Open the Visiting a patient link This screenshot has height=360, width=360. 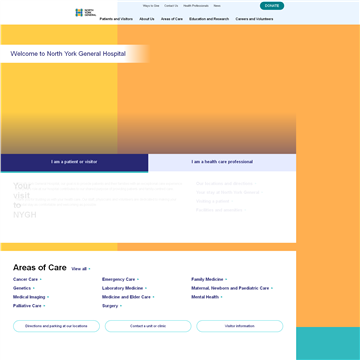pyautogui.click(x=214, y=201)
